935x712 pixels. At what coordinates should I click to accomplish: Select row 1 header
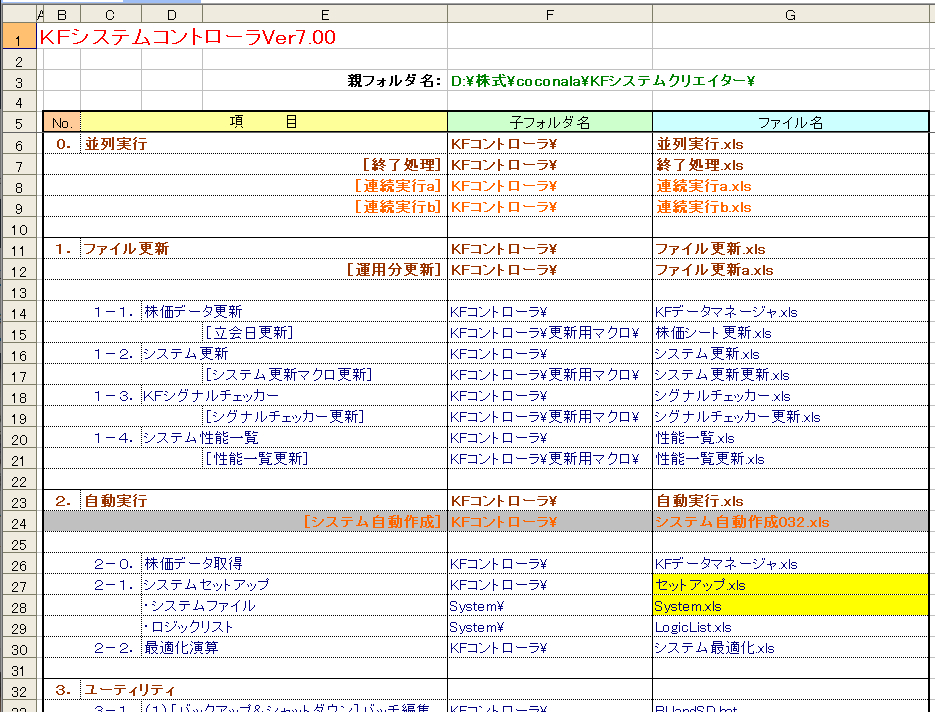click(19, 37)
